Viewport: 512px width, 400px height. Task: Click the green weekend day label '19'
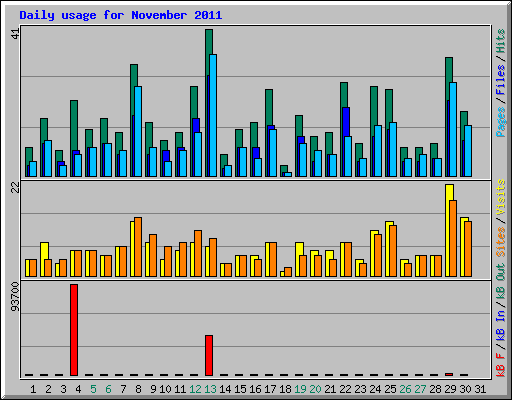click(300, 389)
